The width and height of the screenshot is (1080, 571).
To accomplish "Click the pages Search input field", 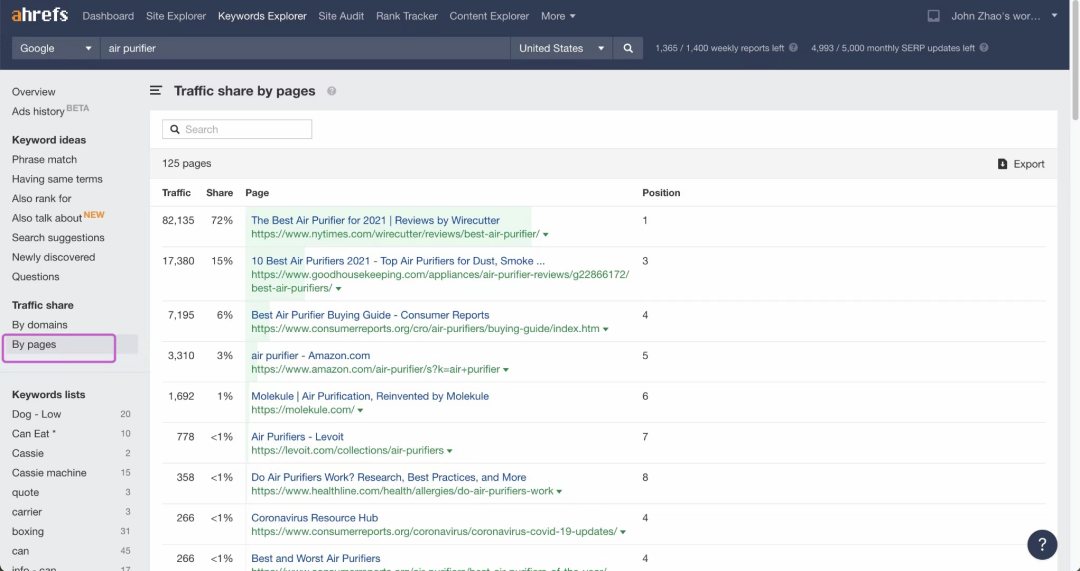I will 237,129.
